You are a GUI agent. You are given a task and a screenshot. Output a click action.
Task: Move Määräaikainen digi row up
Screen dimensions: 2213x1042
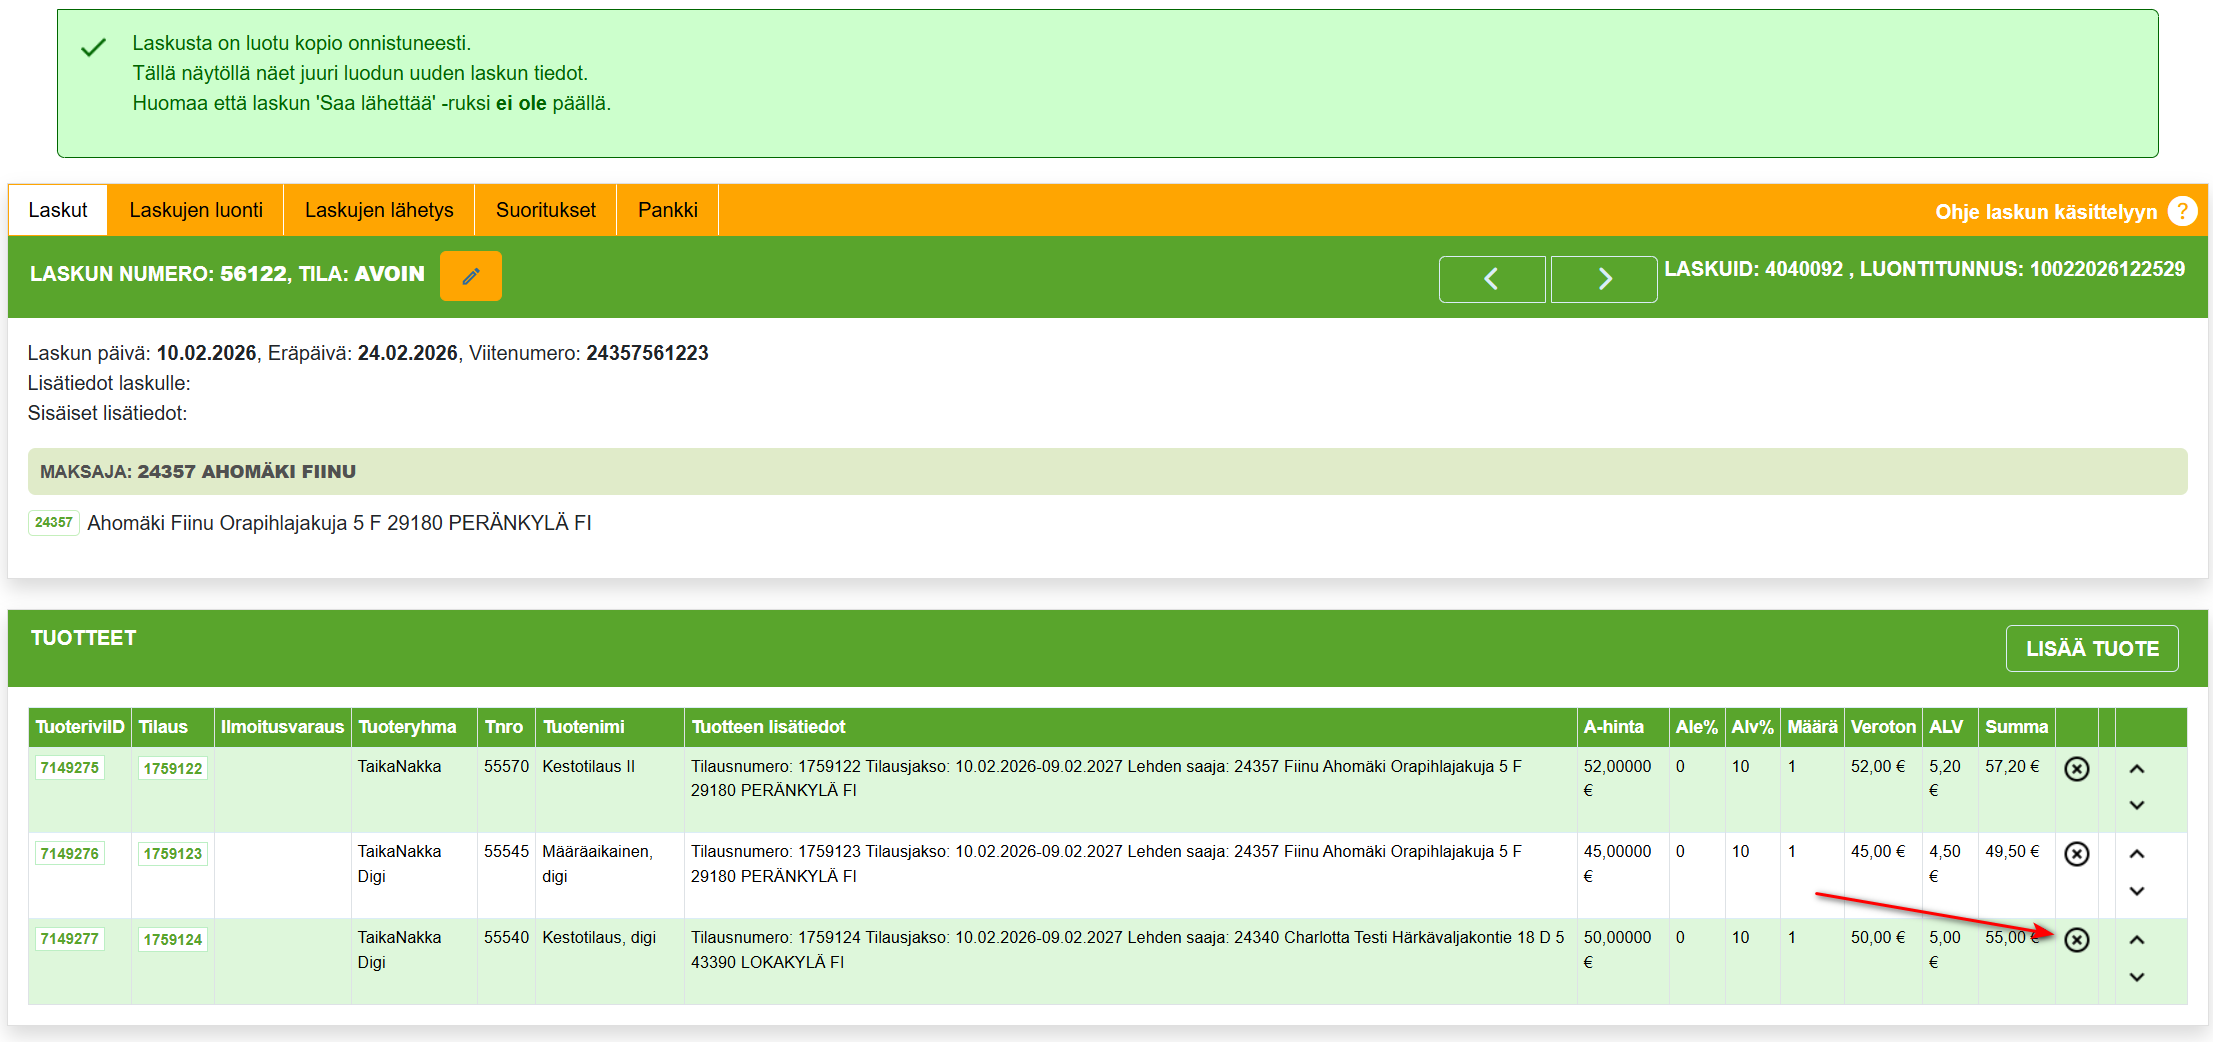pos(2137,854)
